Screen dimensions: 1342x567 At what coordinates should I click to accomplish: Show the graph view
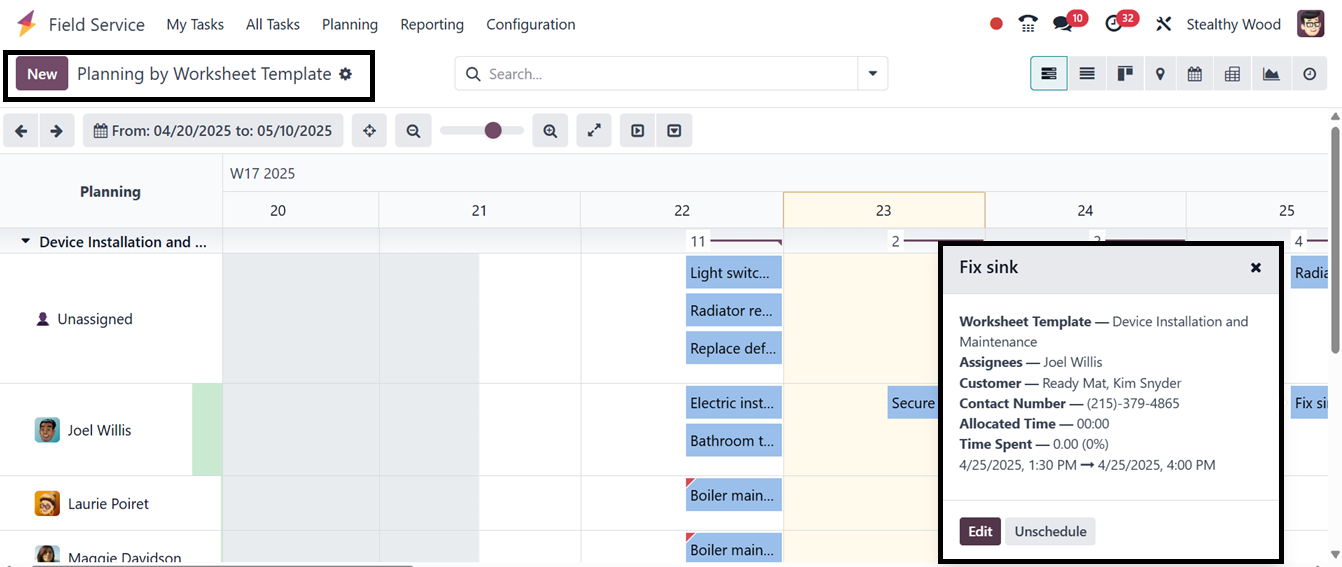pyautogui.click(x=1271, y=74)
